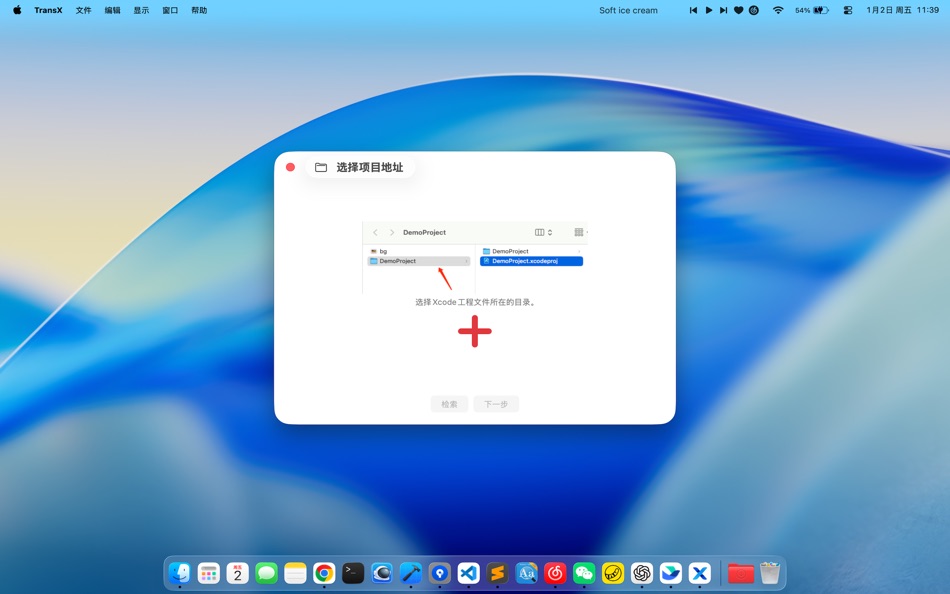Click the 下一步 button

point(496,404)
